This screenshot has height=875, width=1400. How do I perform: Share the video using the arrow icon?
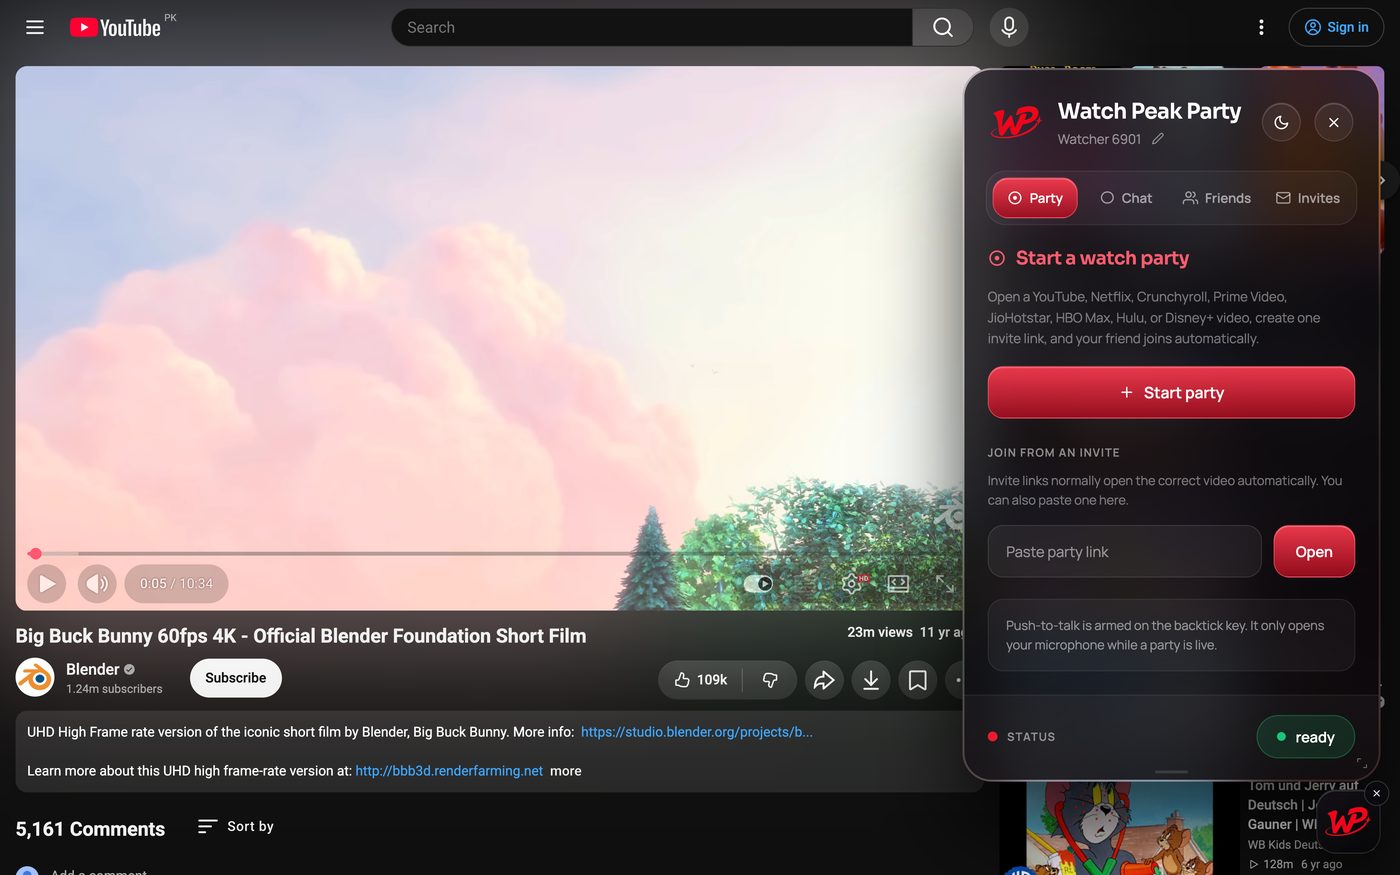pos(824,680)
